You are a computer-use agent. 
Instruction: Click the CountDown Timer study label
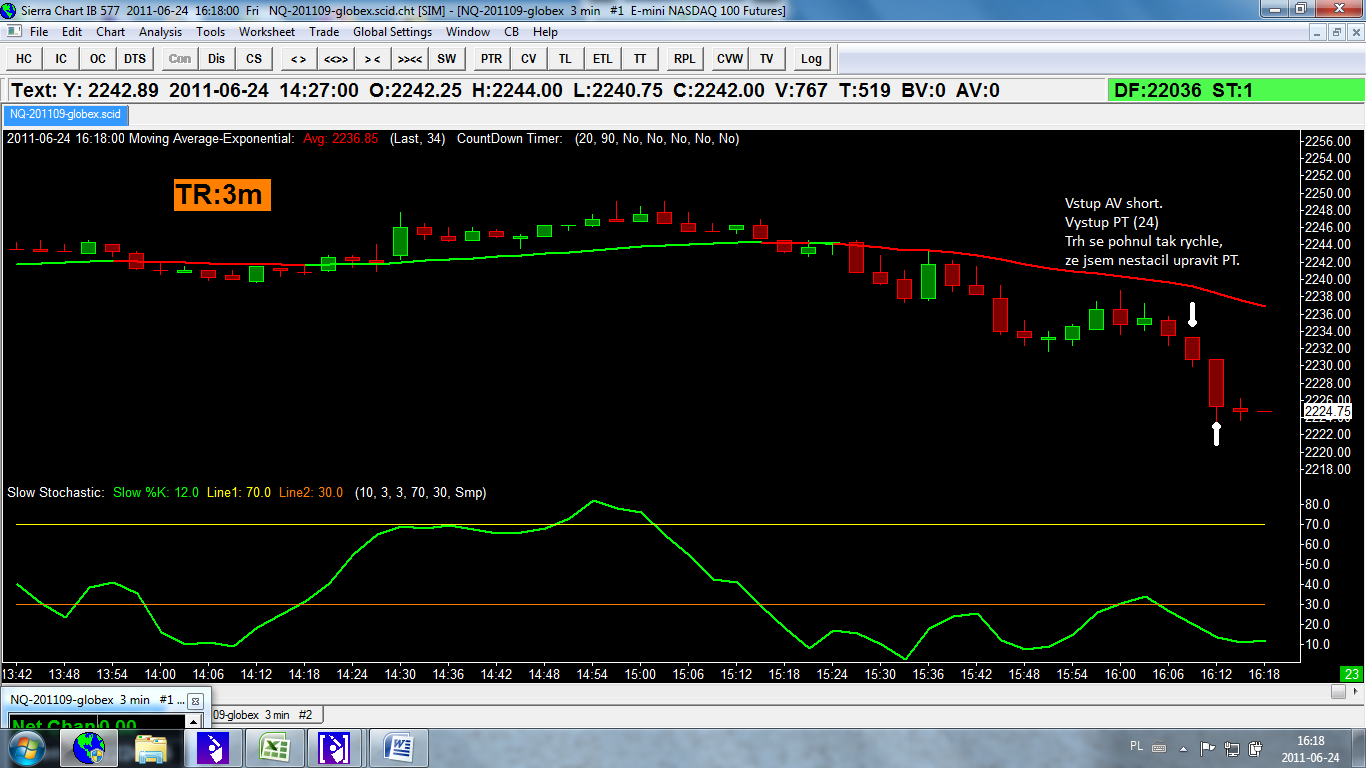click(x=509, y=139)
